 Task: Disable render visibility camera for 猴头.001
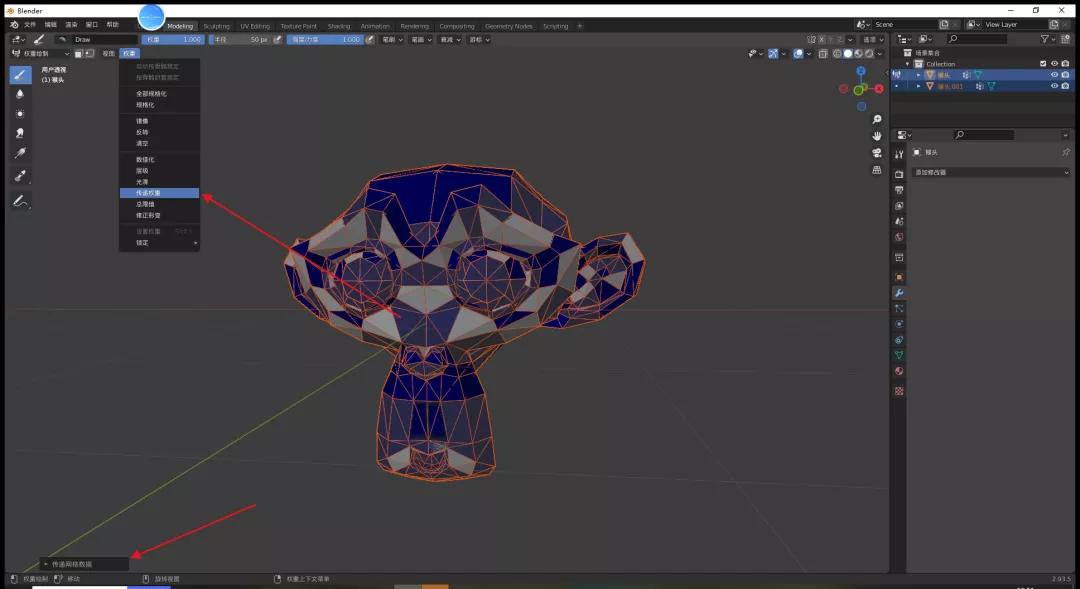pos(1064,86)
